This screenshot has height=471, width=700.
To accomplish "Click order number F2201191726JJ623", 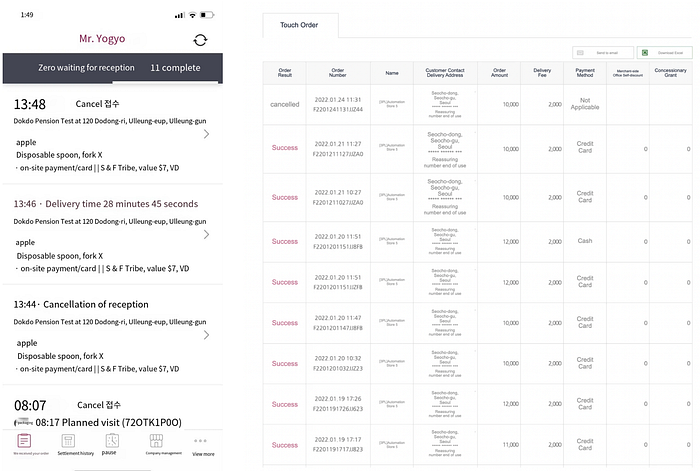I will pos(338,409).
